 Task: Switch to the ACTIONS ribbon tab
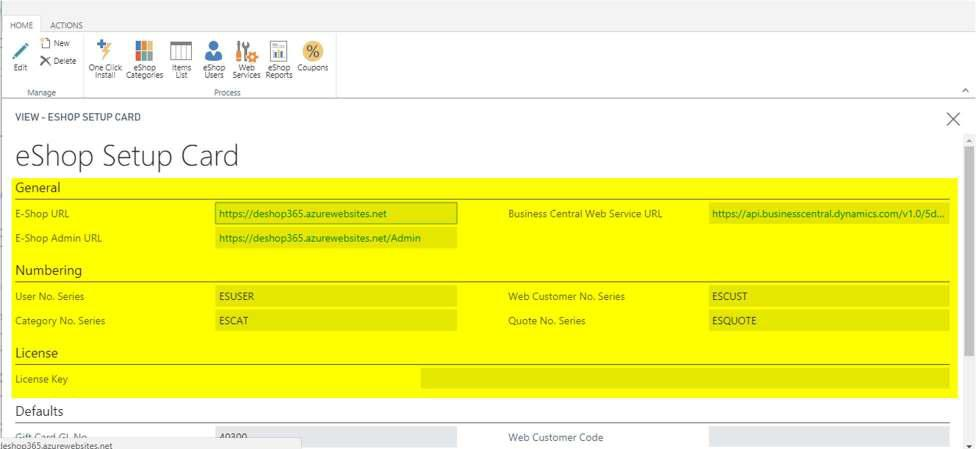[66, 25]
